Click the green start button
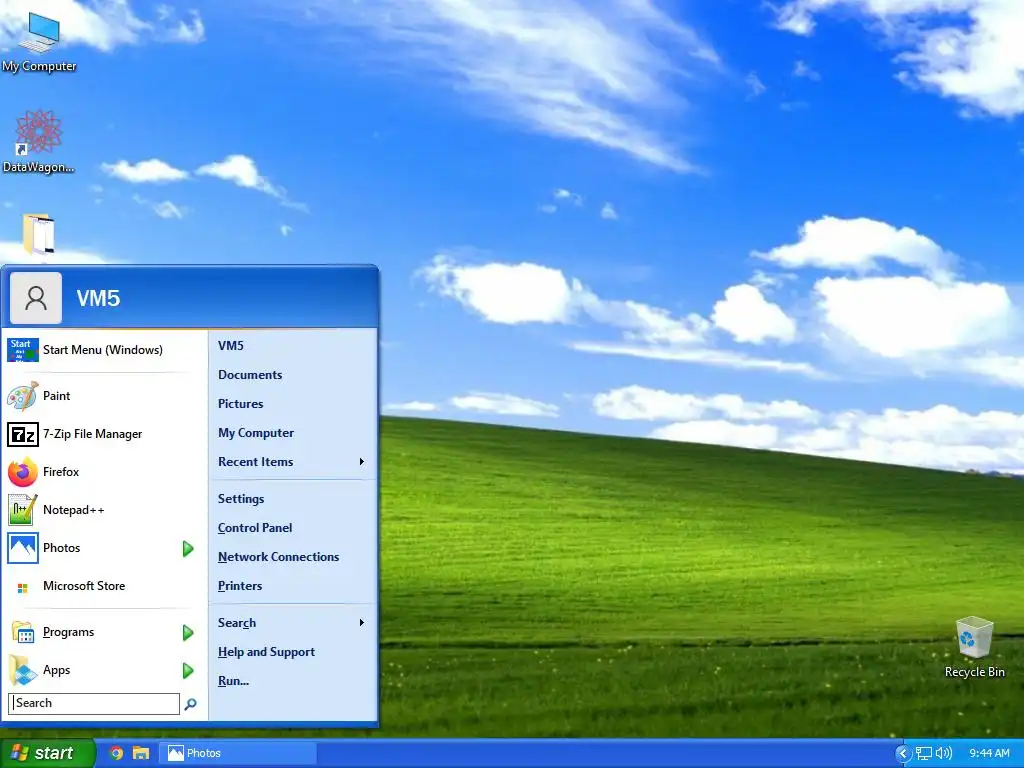This screenshot has height=768, width=1024. point(47,753)
